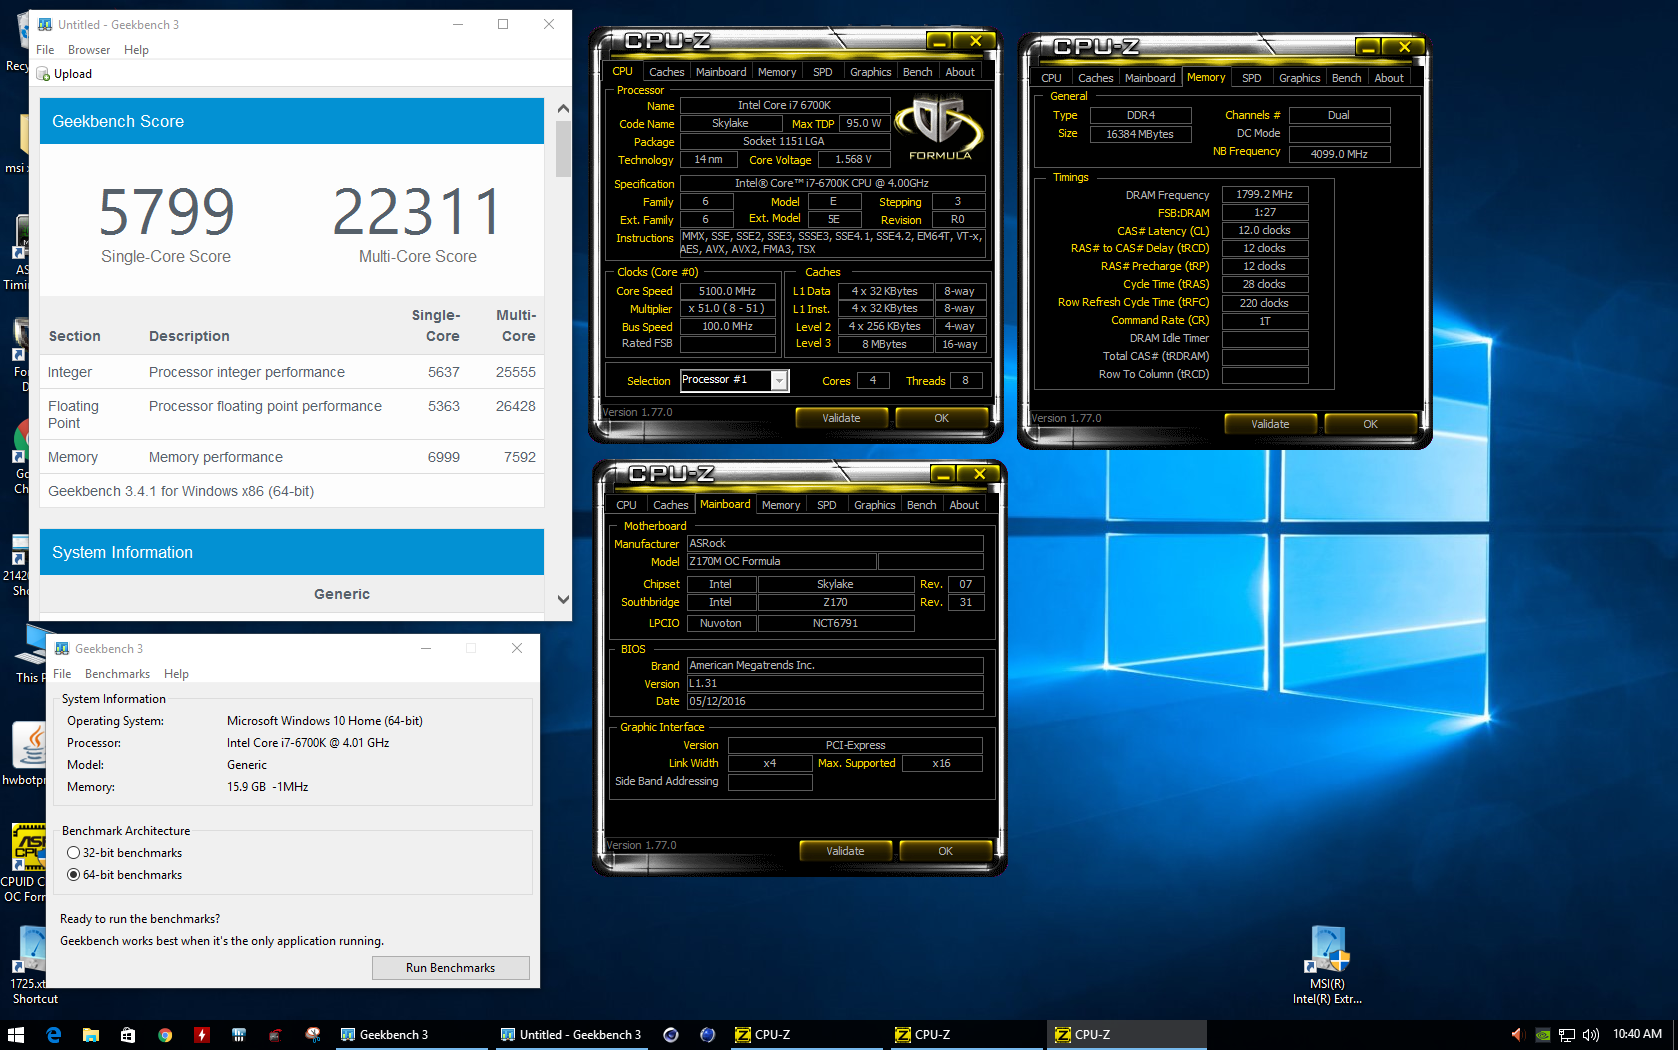Click the grey-blue sphere icon beside Untitled - Geekbench 3
Viewport: 1678px width, 1050px height.
pyautogui.click(x=671, y=1035)
